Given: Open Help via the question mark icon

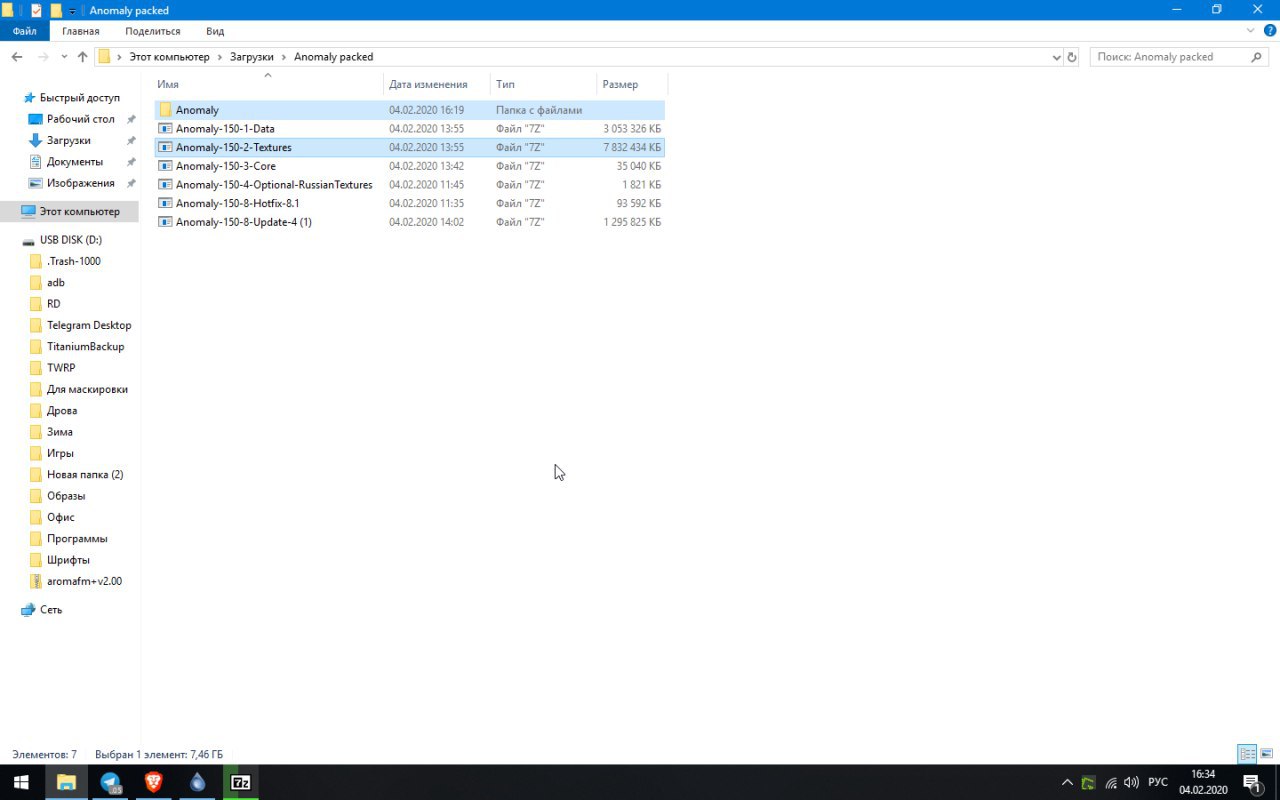Looking at the screenshot, I should (x=1270, y=31).
